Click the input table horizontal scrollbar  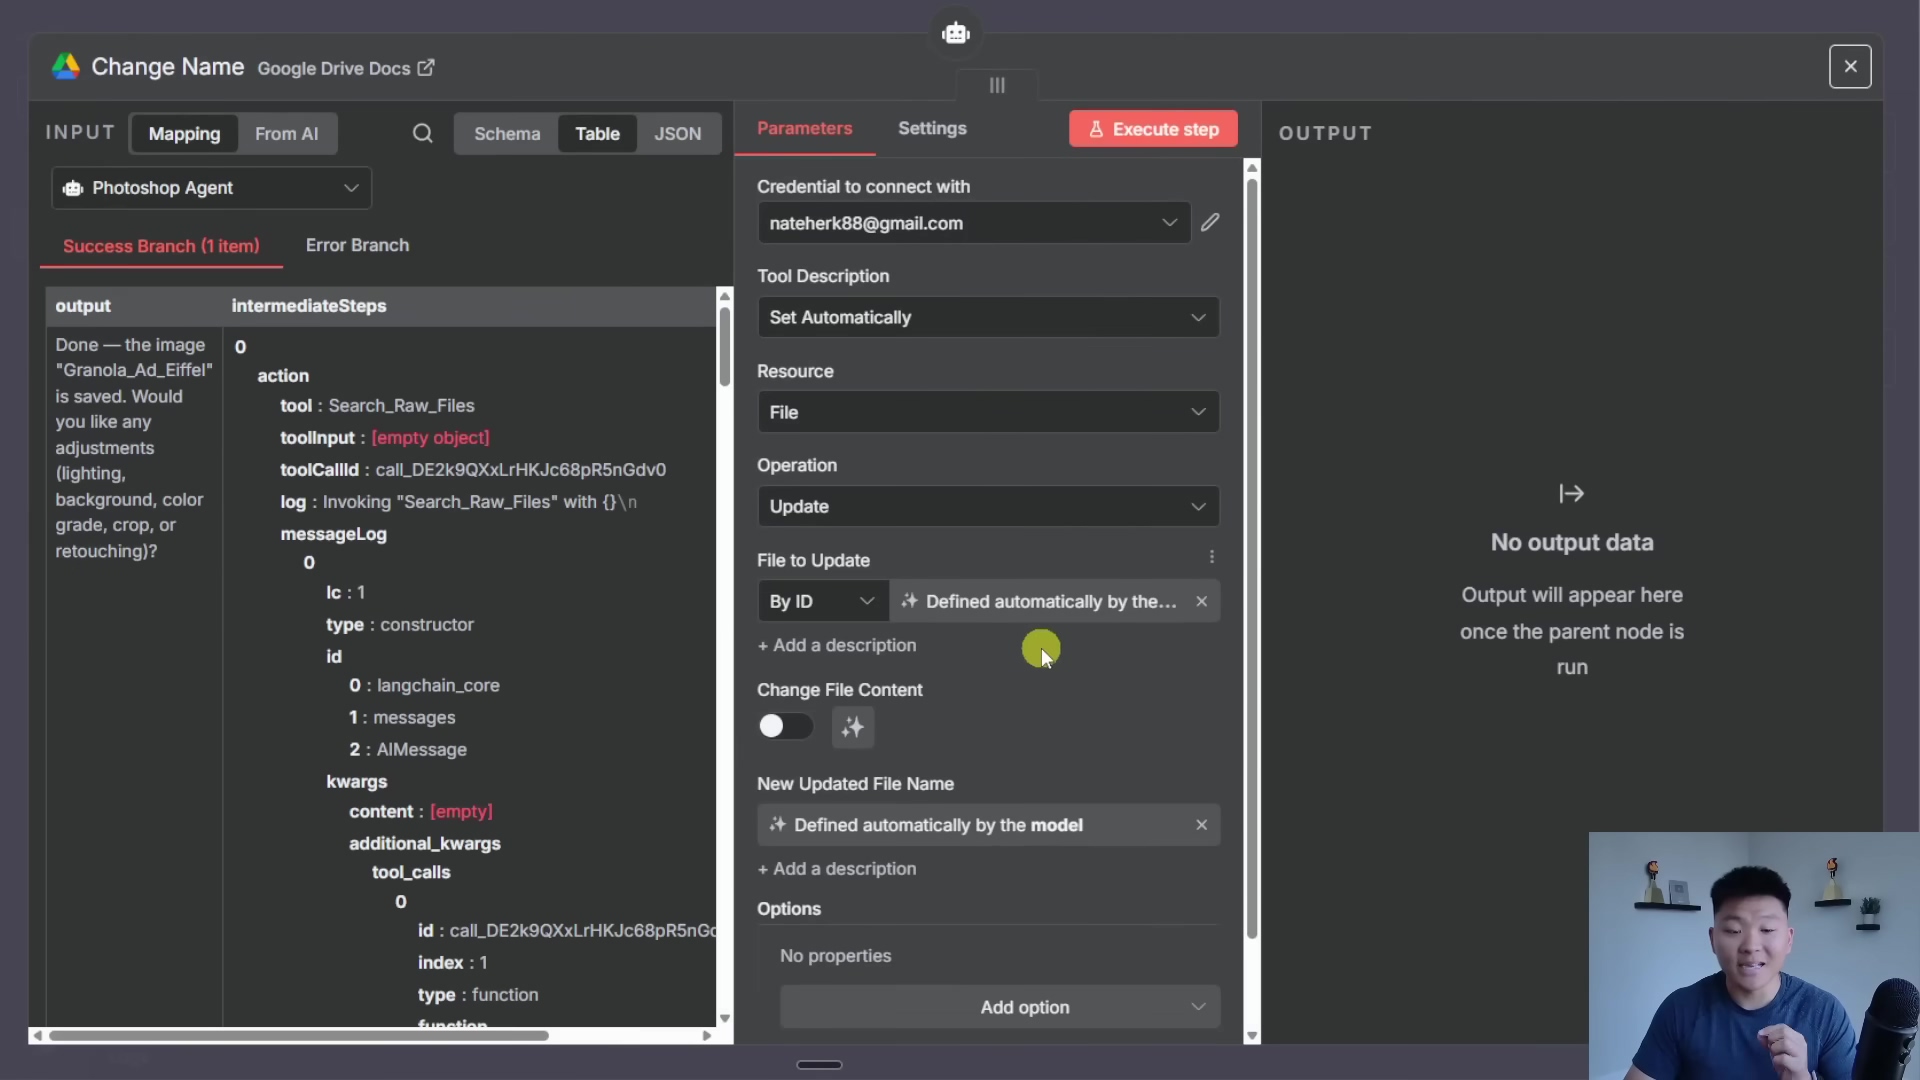(298, 1035)
